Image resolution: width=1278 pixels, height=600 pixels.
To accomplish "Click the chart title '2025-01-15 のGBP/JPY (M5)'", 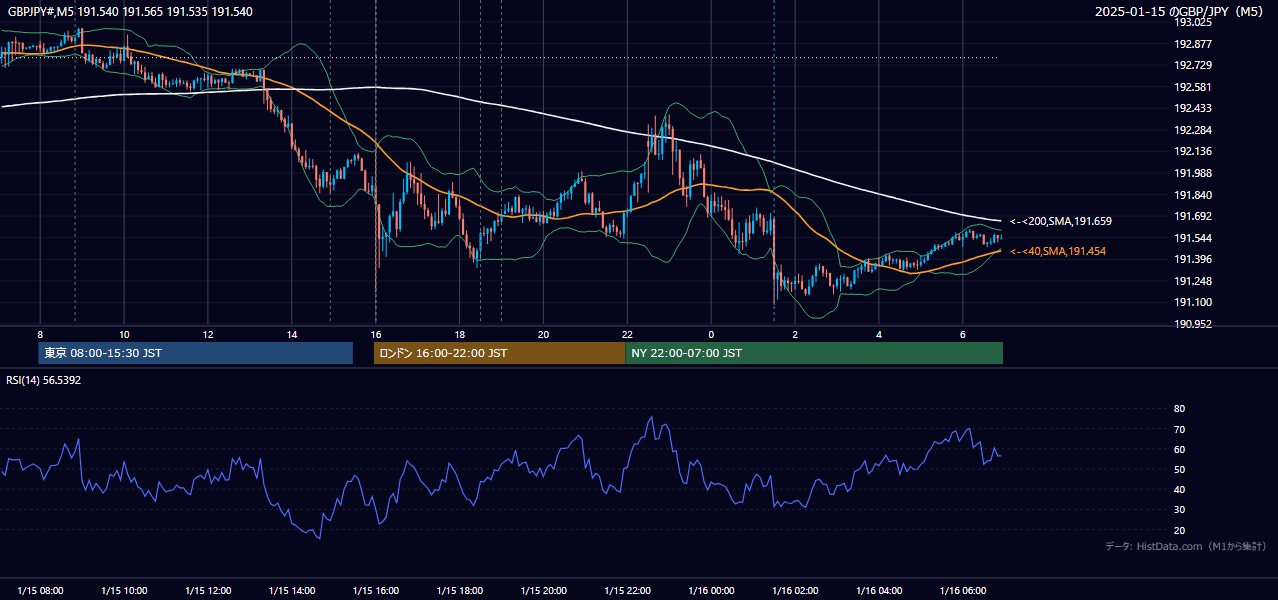I will [1180, 12].
